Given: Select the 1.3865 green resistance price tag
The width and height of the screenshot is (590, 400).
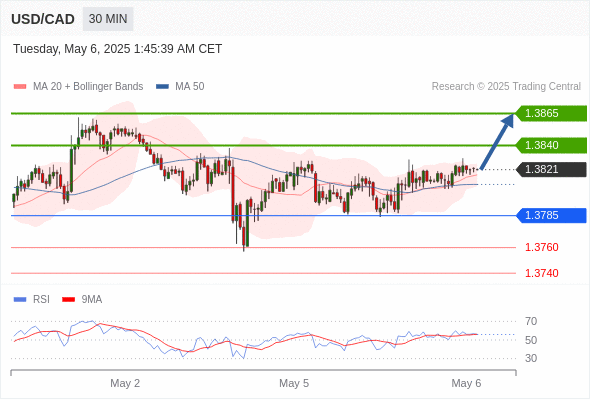Looking at the screenshot, I should (x=551, y=113).
